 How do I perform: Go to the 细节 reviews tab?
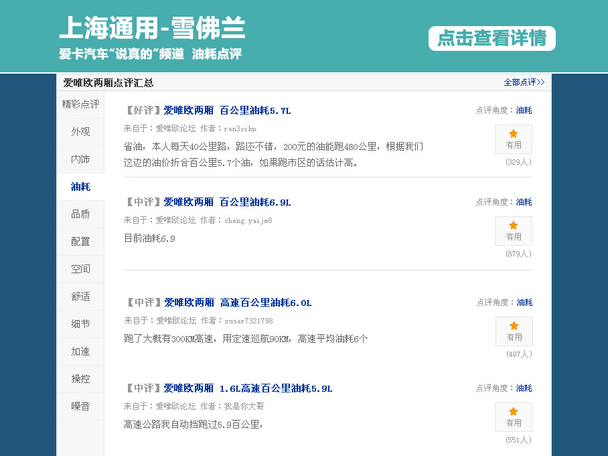click(80, 324)
